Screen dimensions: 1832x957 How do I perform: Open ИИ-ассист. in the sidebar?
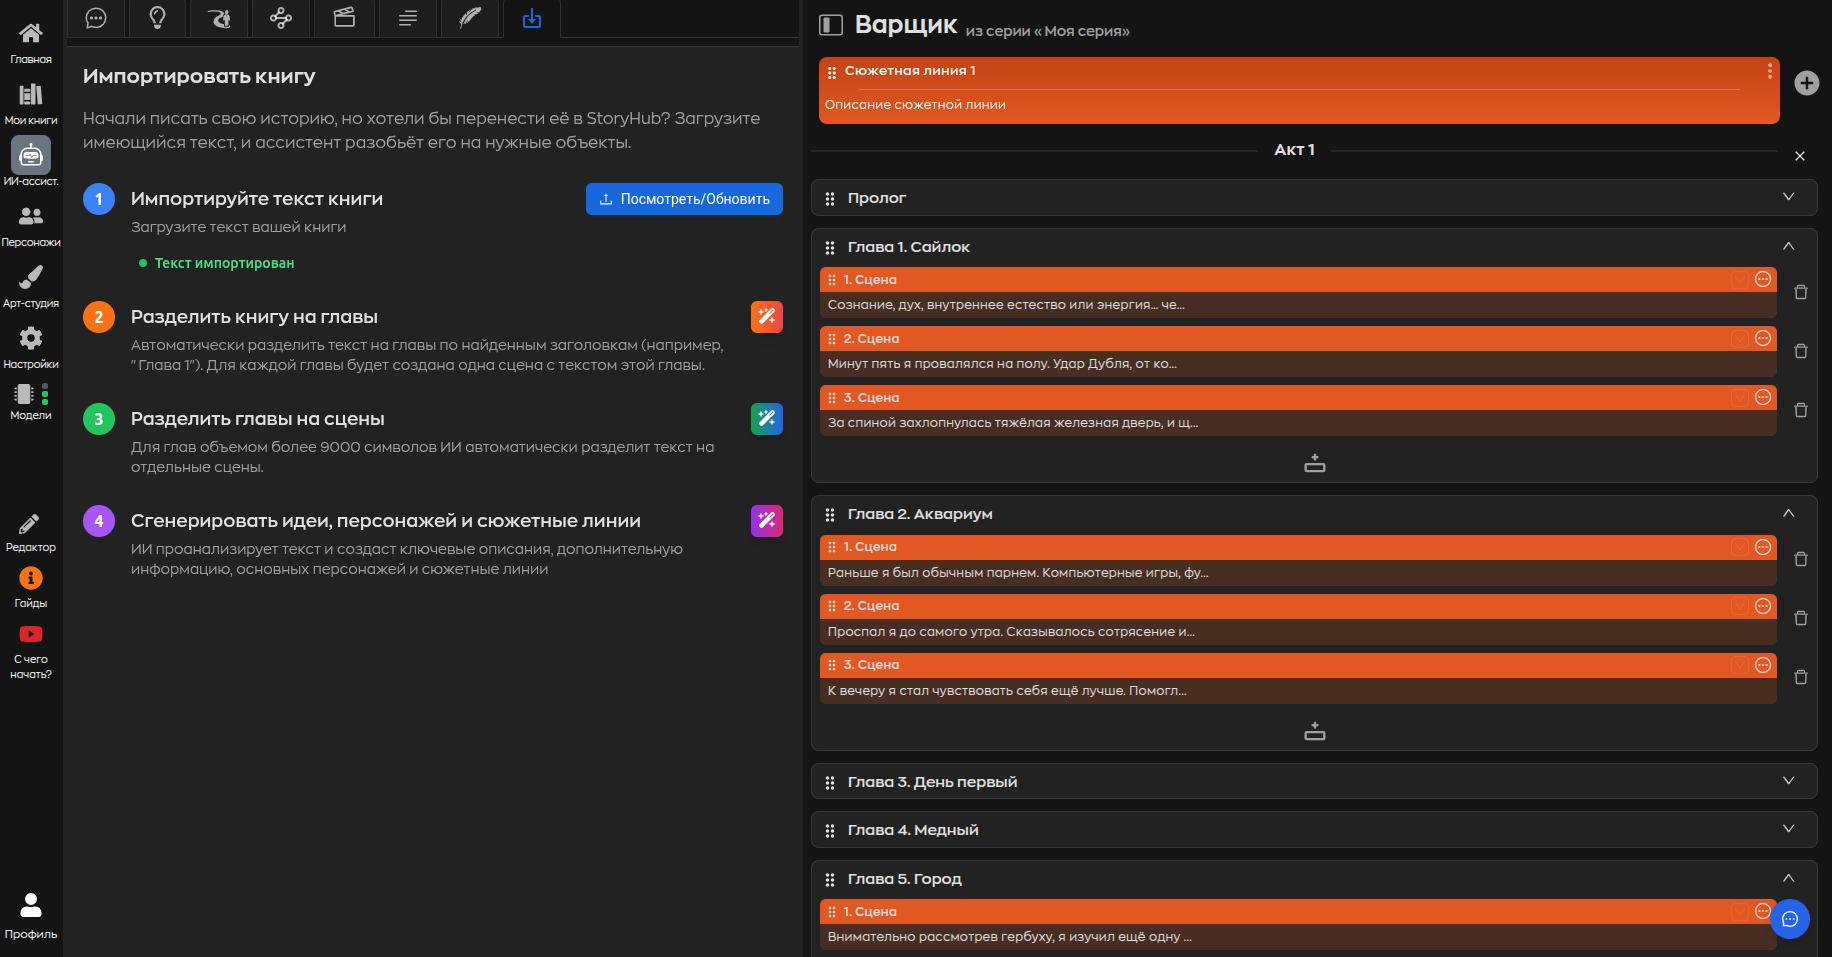click(x=31, y=162)
